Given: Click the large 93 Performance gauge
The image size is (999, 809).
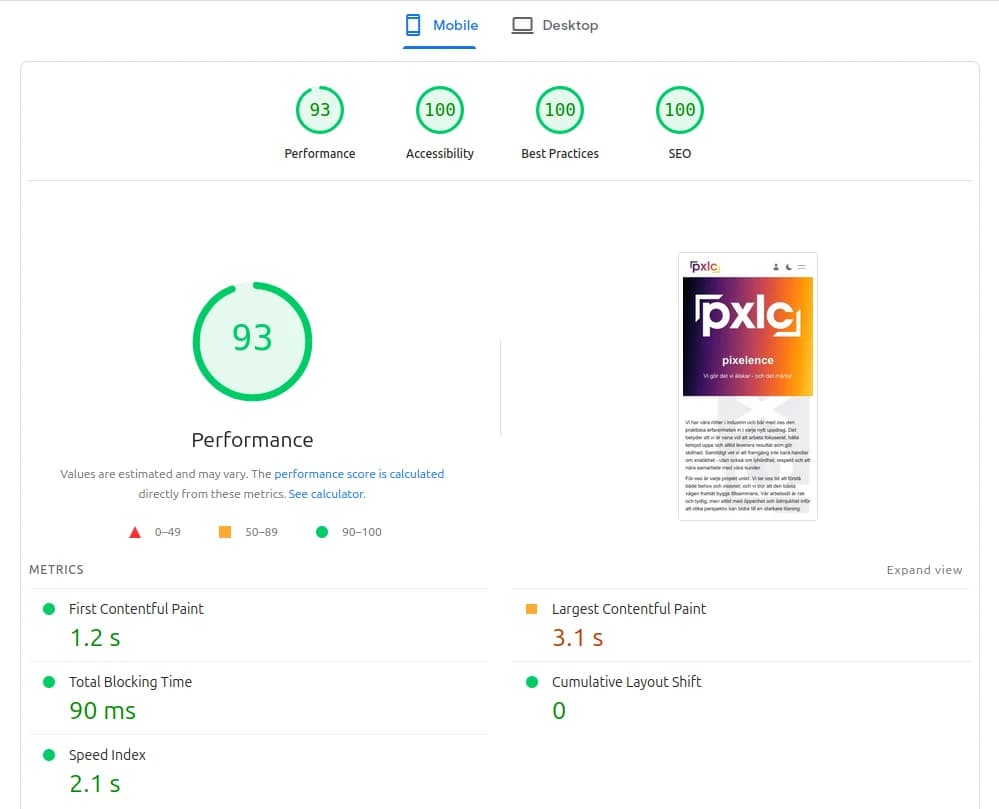Looking at the screenshot, I should click(x=252, y=341).
